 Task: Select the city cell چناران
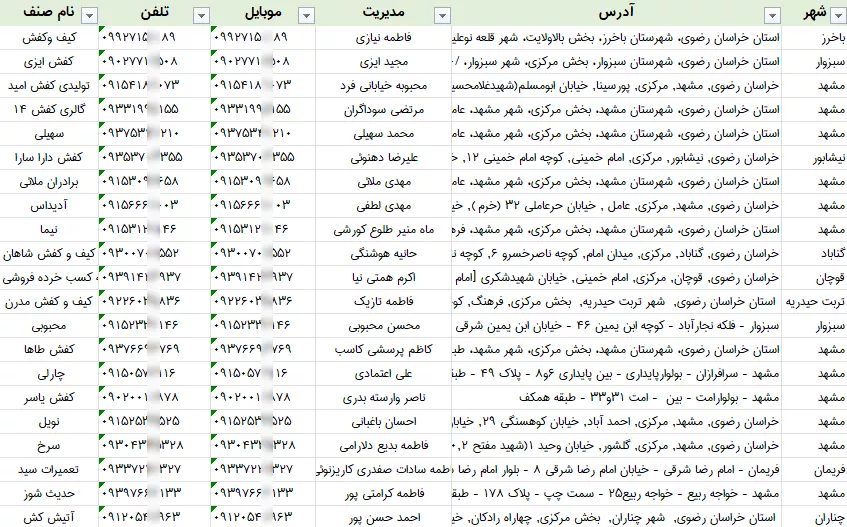815,517
